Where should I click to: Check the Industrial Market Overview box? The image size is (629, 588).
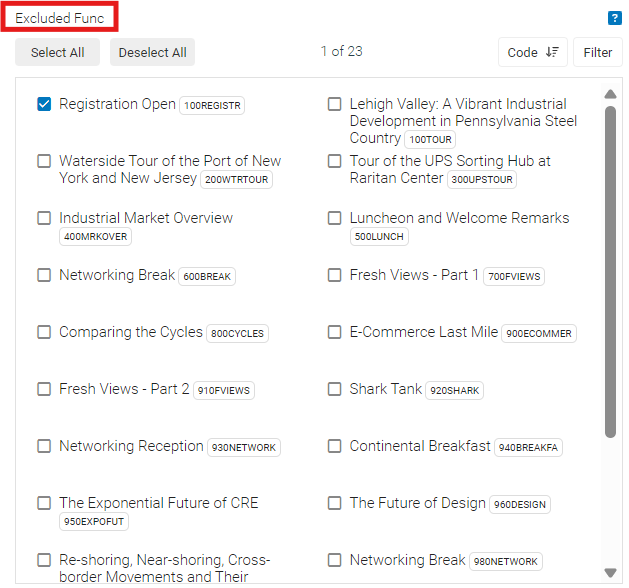click(44, 218)
